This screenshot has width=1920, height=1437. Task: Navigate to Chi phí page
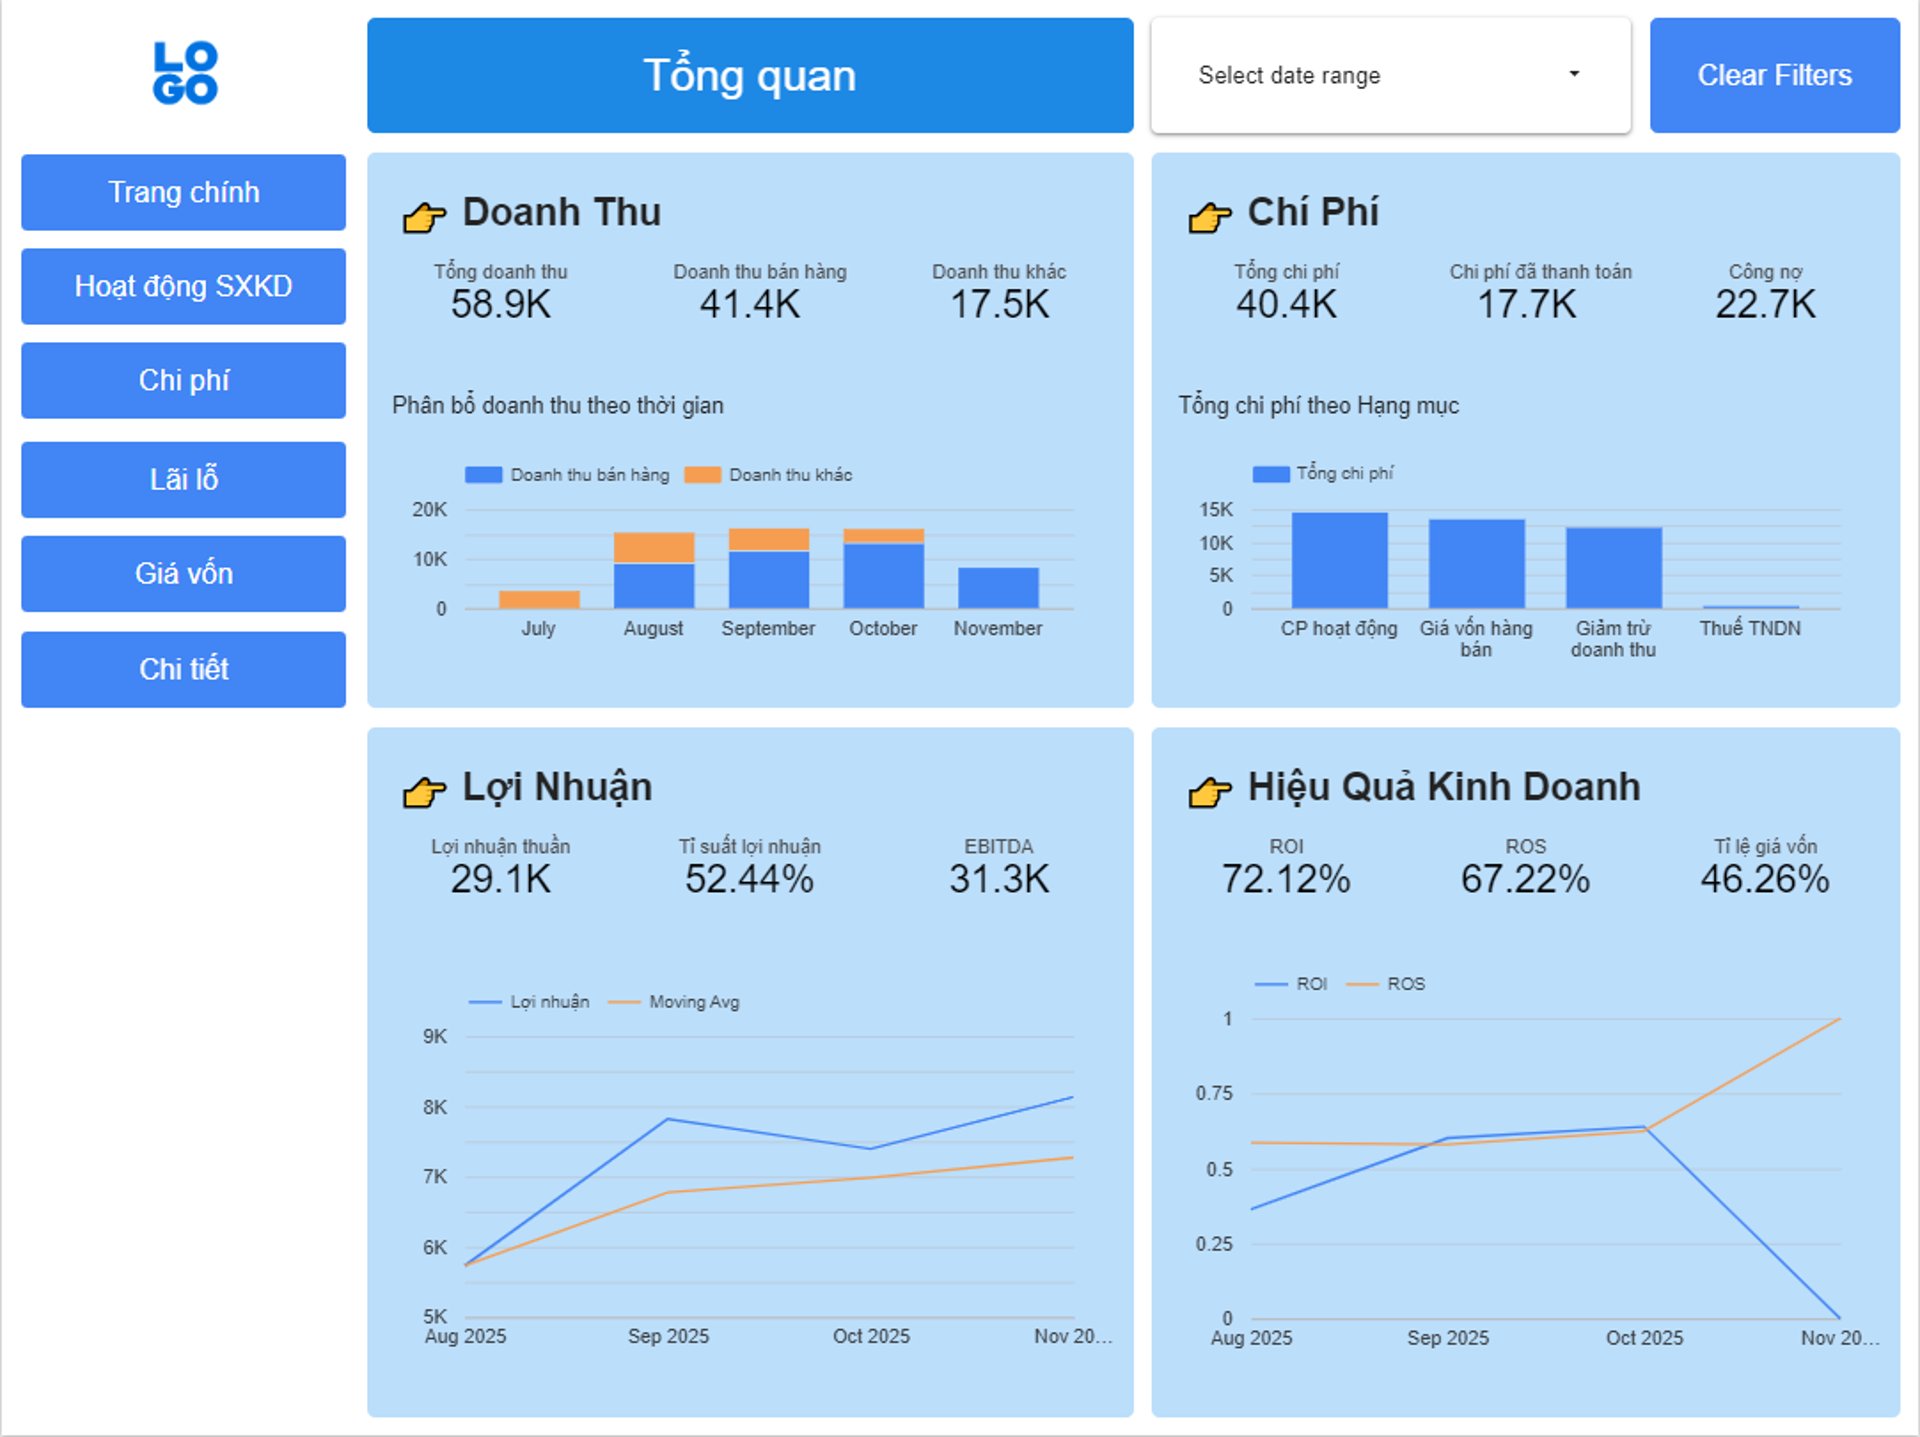[183, 380]
